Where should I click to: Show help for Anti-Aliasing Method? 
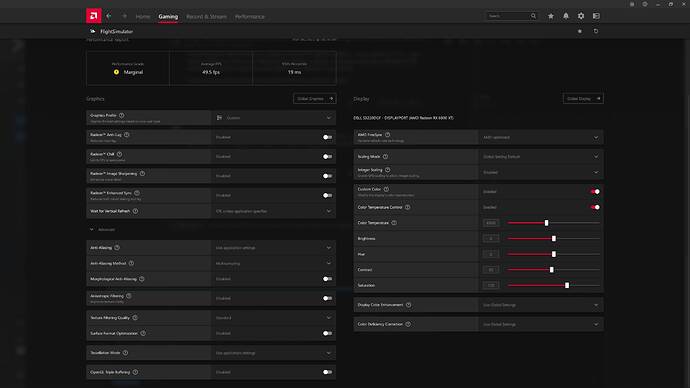131,263
